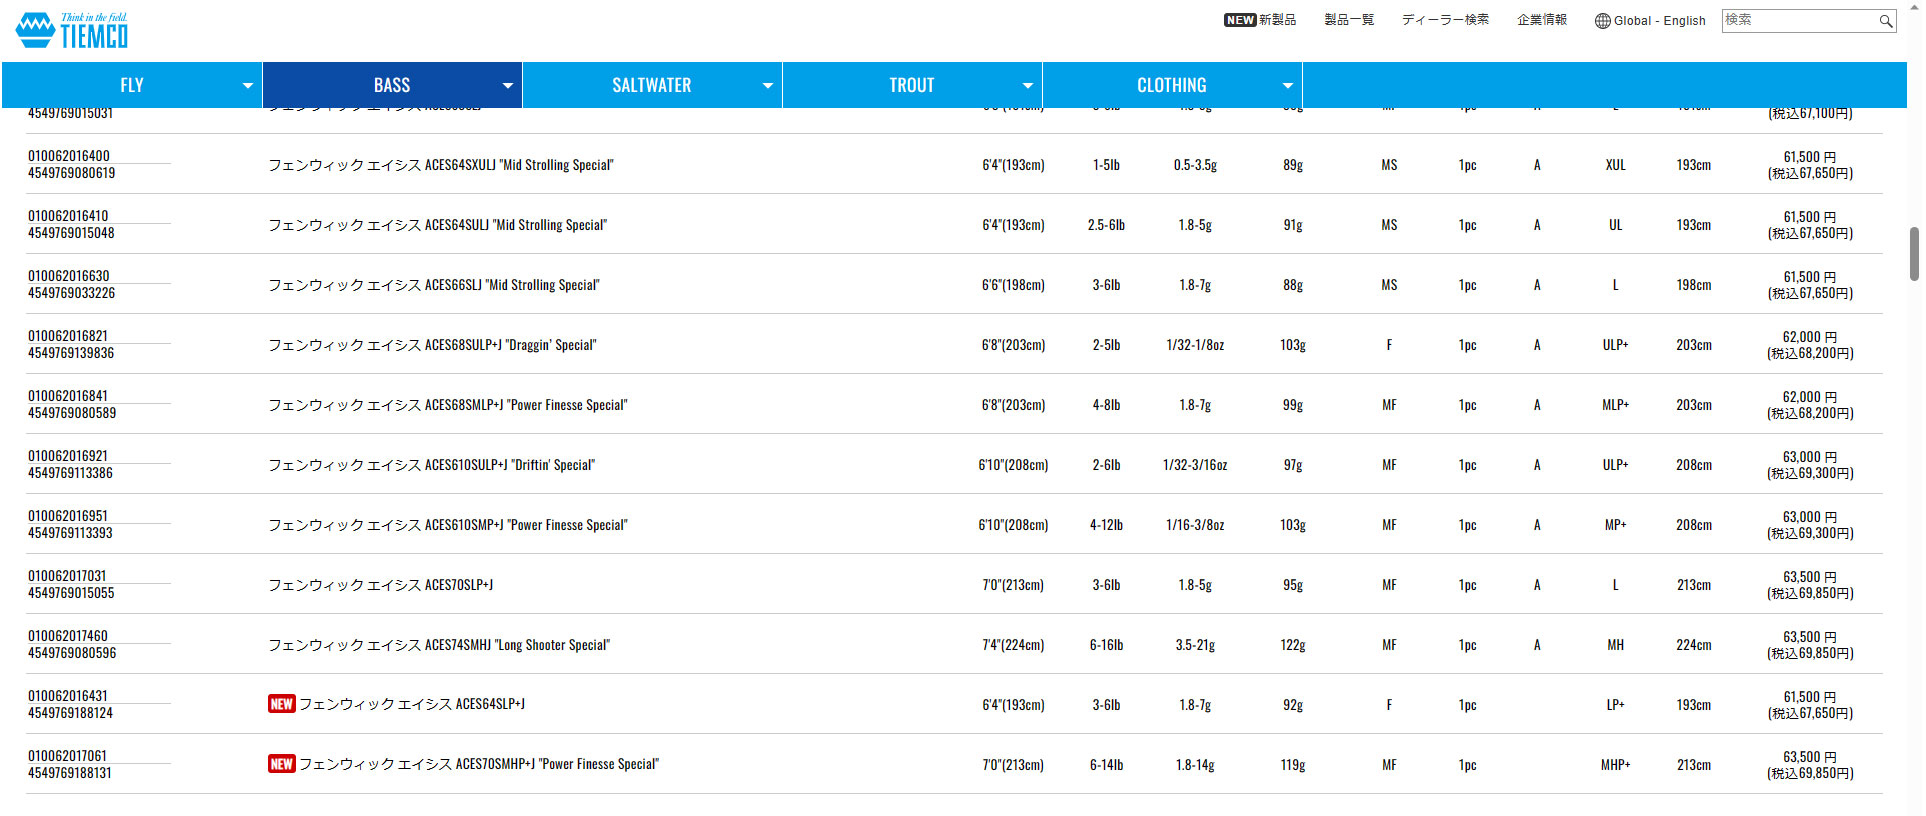
Task: Select product ACES64SXULJ "Mid Strolling Special"
Action: (x=441, y=165)
